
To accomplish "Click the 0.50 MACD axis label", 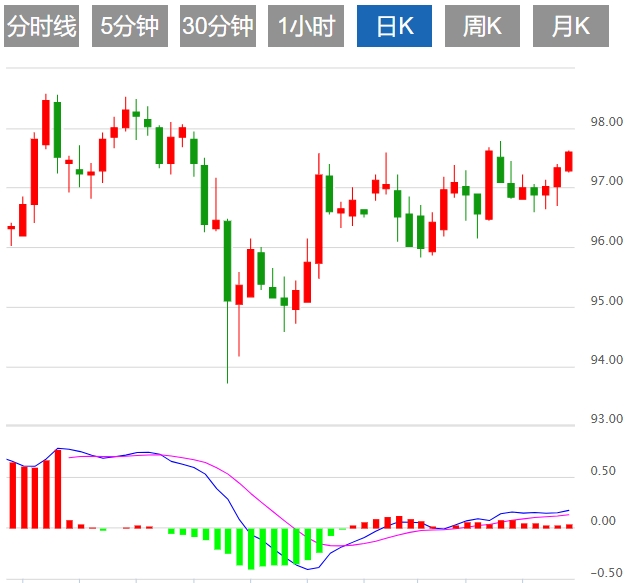I will 603,471.
